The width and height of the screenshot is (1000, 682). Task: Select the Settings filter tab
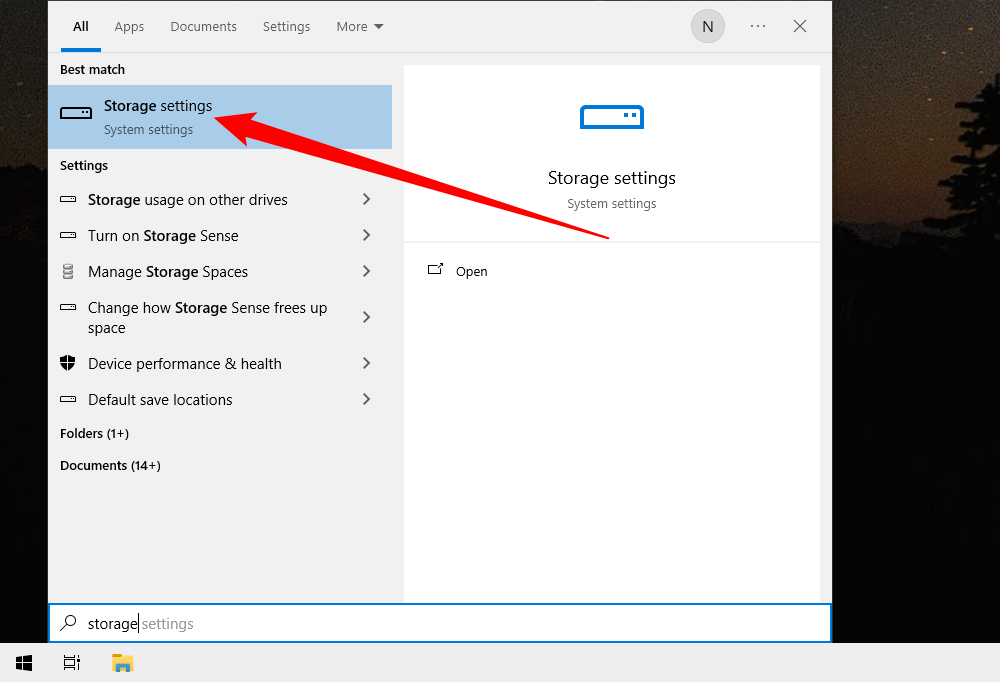(286, 27)
